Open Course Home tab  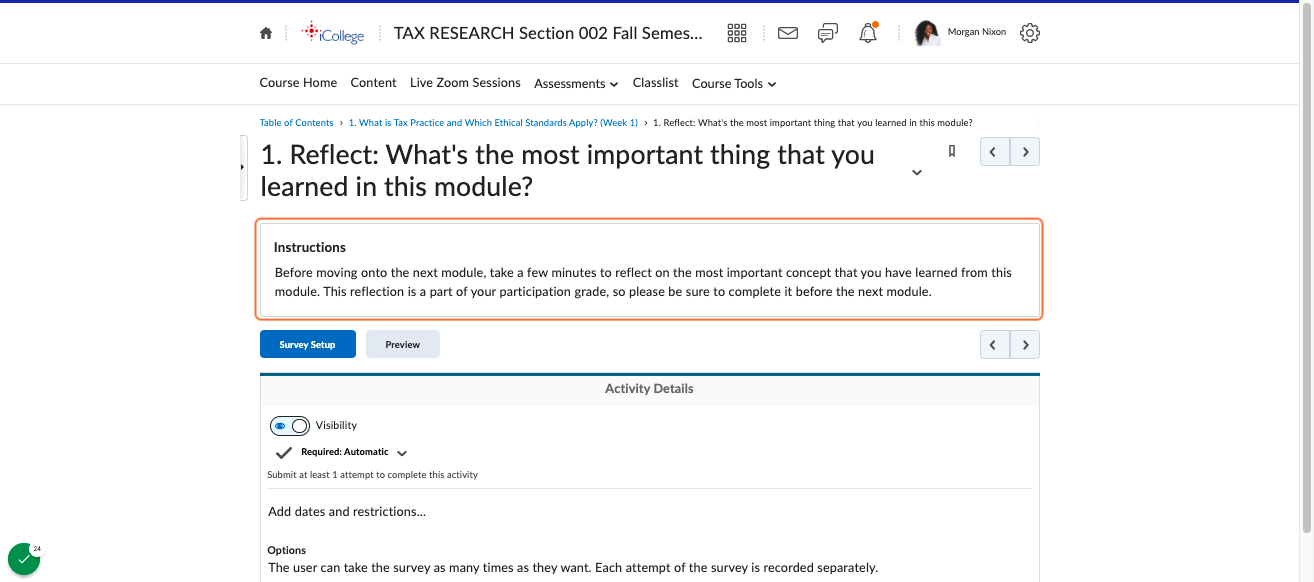298,83
